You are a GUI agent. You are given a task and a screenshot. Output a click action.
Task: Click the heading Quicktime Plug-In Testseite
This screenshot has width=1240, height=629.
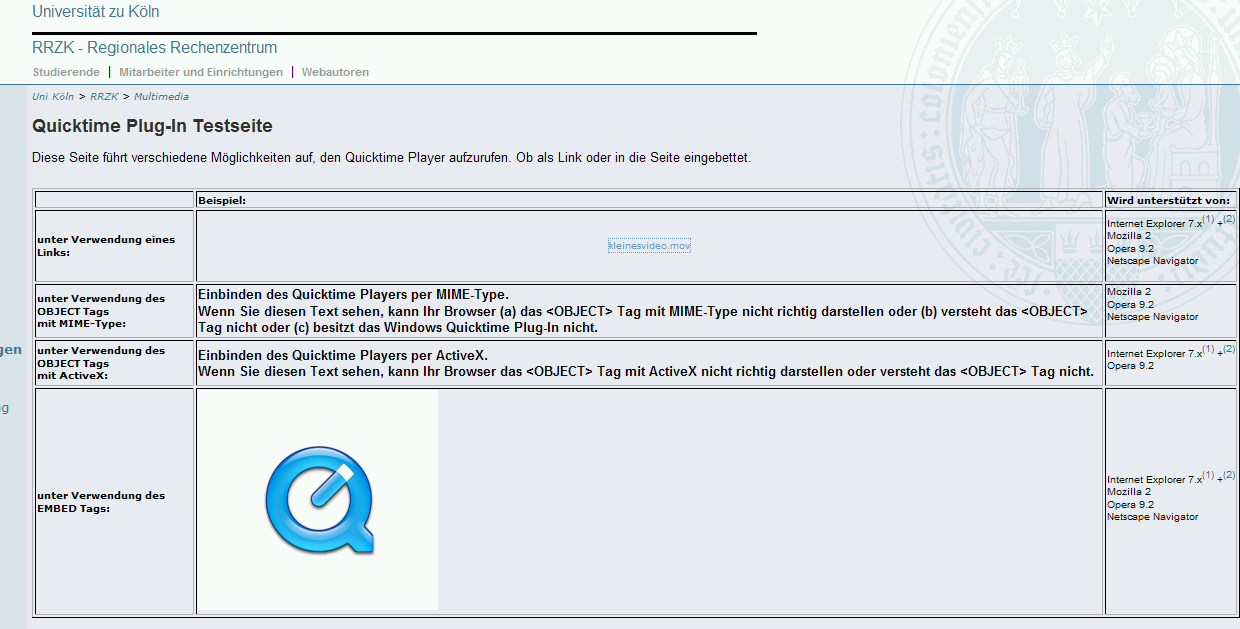152,126
